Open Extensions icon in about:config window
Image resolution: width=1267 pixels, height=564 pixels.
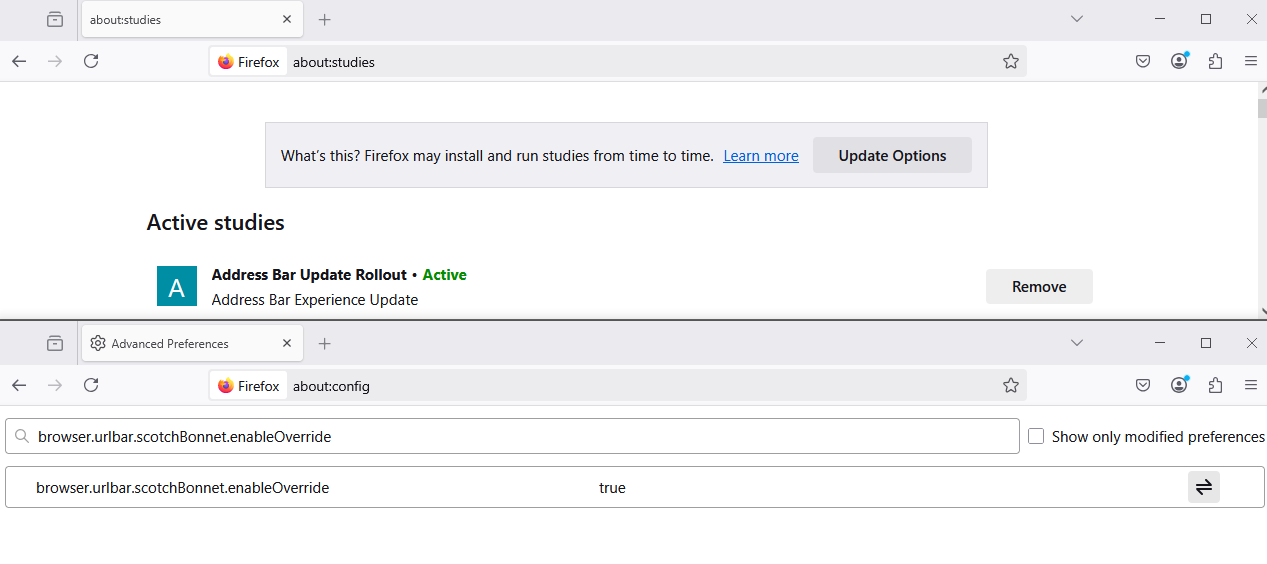tap(1215, 385)
